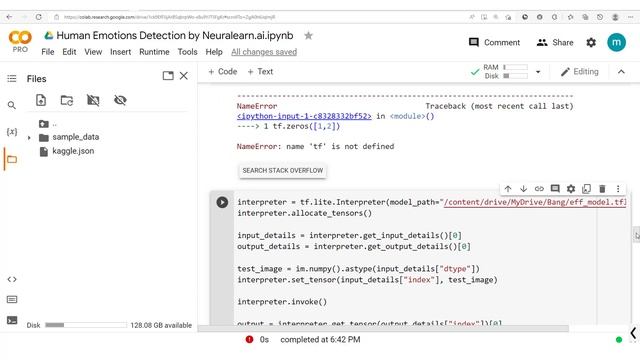Open the code snippets sidebar icon
The width and height of the screenshot is (640, 360).
[x=12, y=279]
